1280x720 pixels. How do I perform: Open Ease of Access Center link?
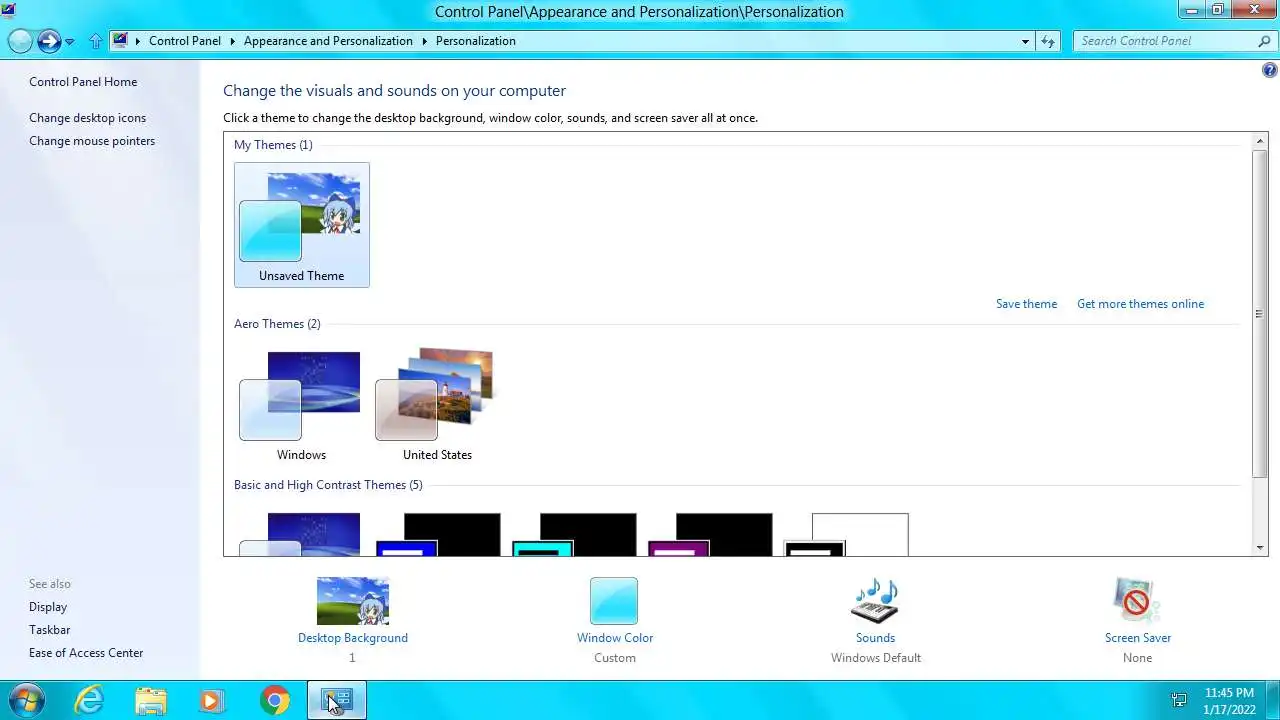point(86,653)
